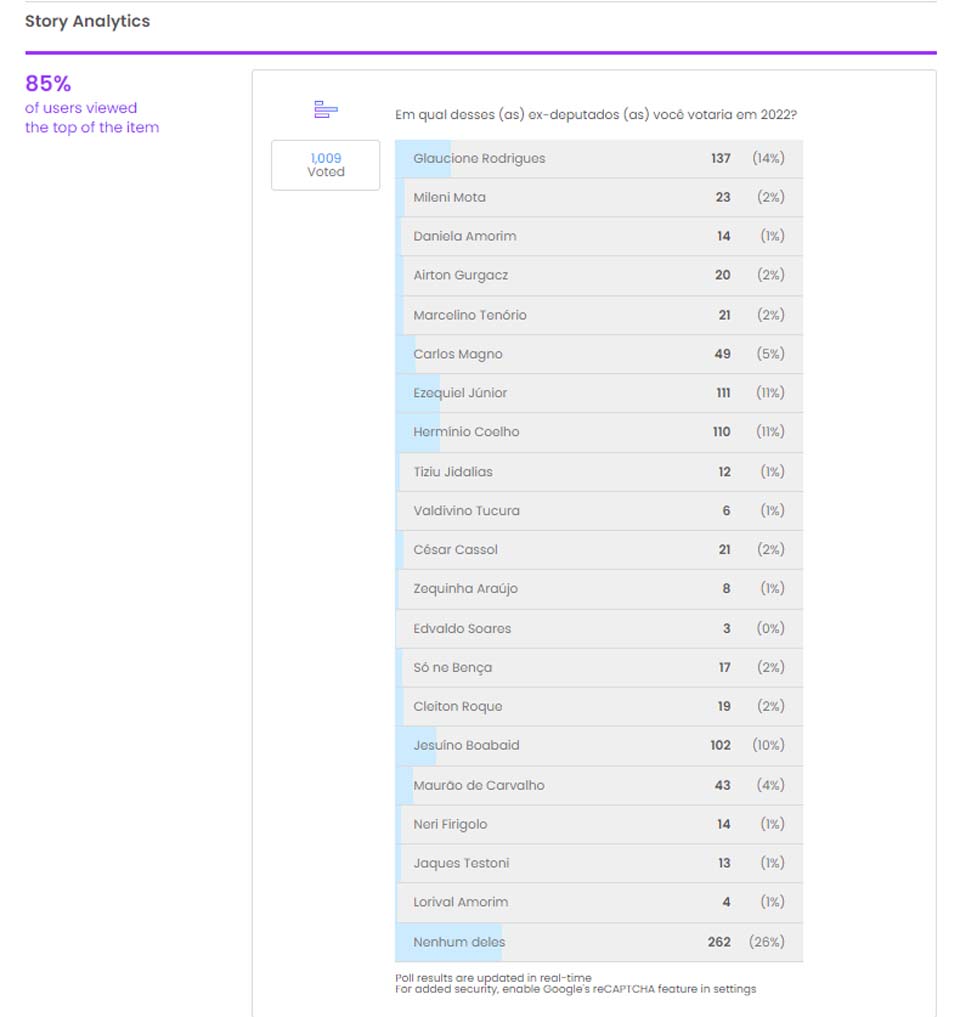Click the Nenhum deles blue result bar
Image resolution: width=960 pixels, height=1017 pixels.
(x=449, y=942)
